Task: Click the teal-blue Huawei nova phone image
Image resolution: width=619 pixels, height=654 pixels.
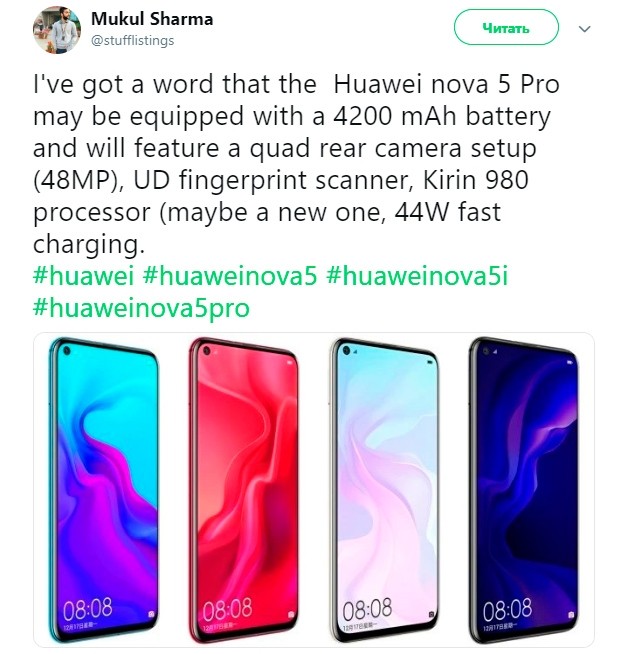Action: point(103,490)
